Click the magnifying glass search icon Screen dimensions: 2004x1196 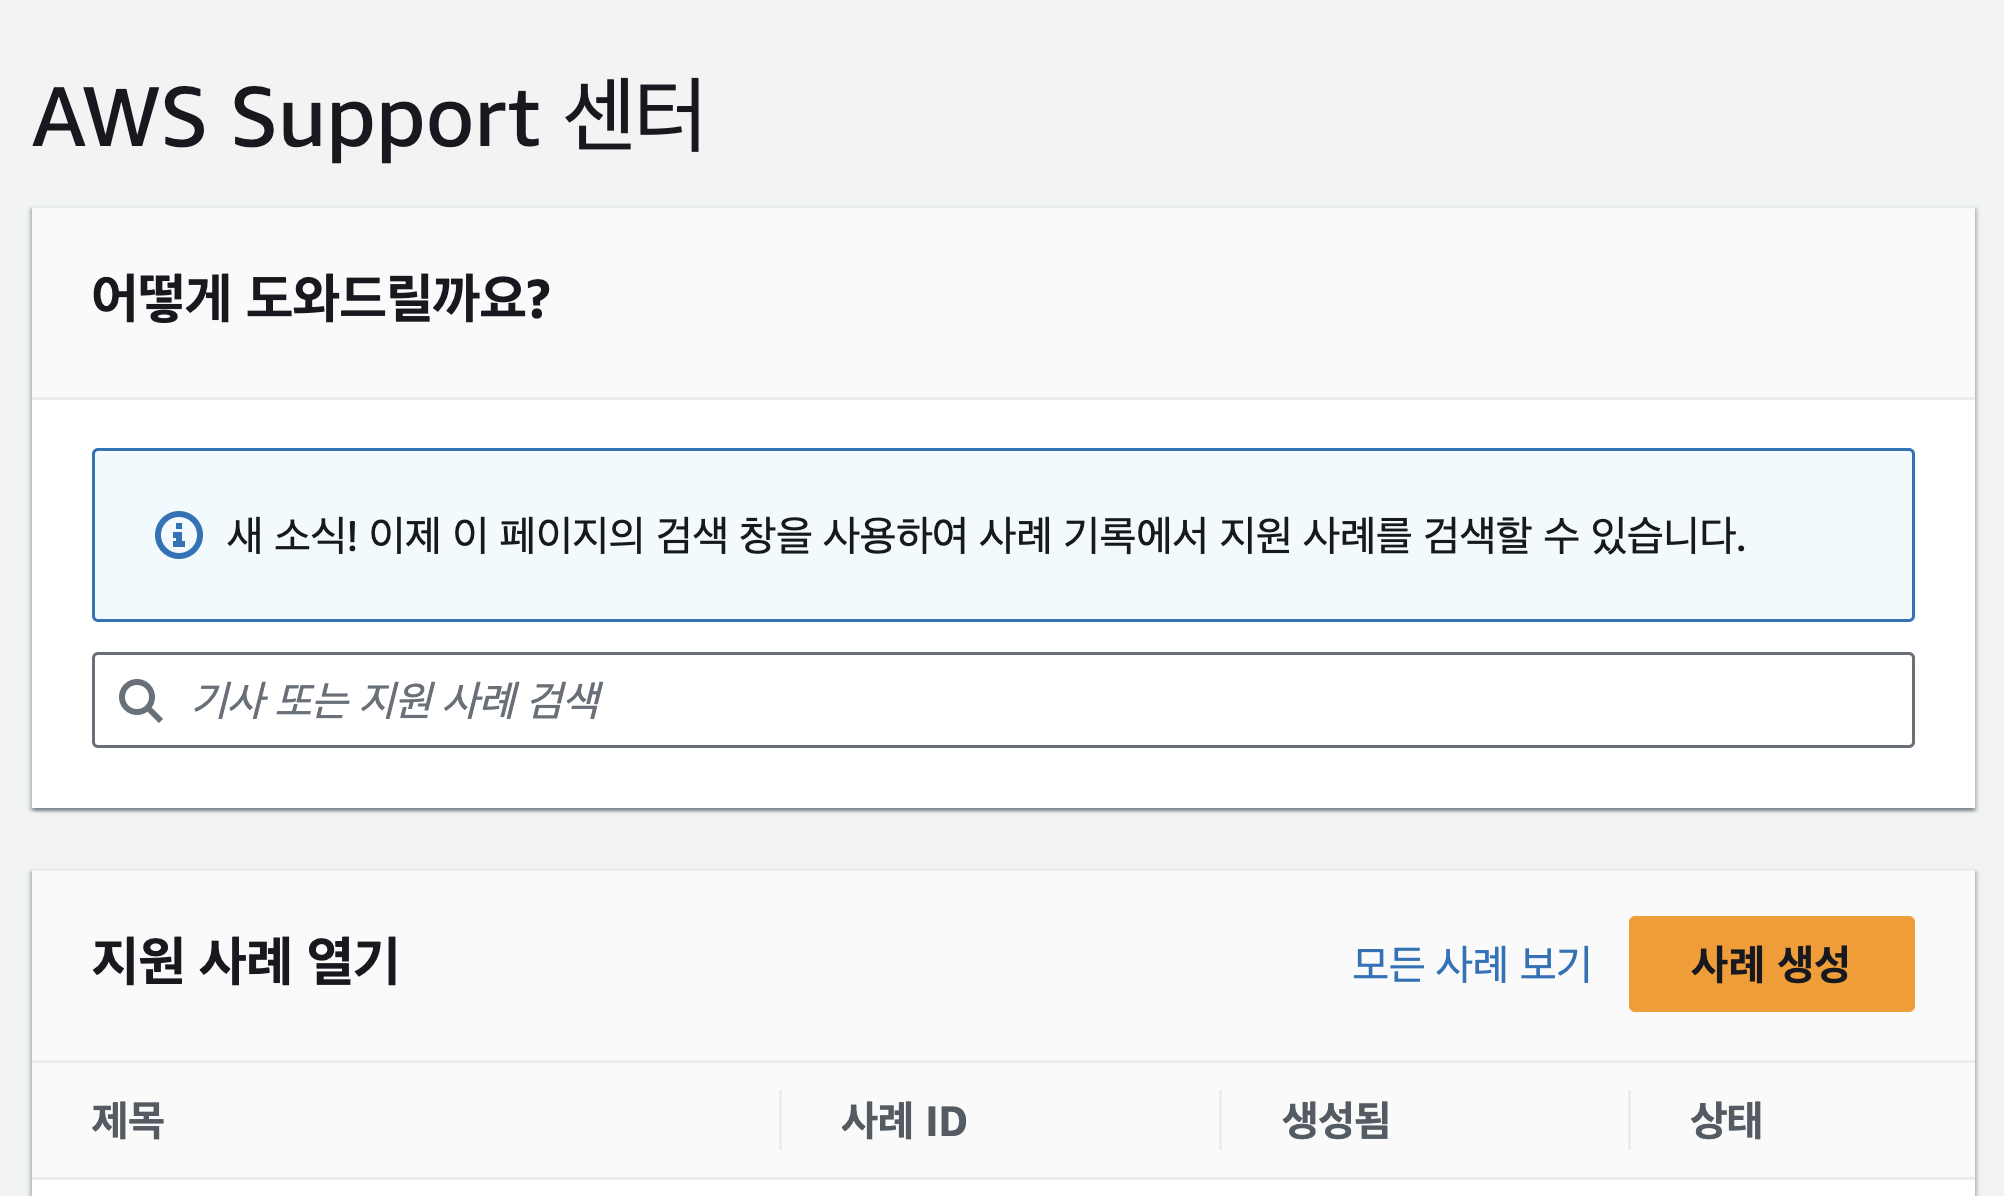tap(140, 700)
